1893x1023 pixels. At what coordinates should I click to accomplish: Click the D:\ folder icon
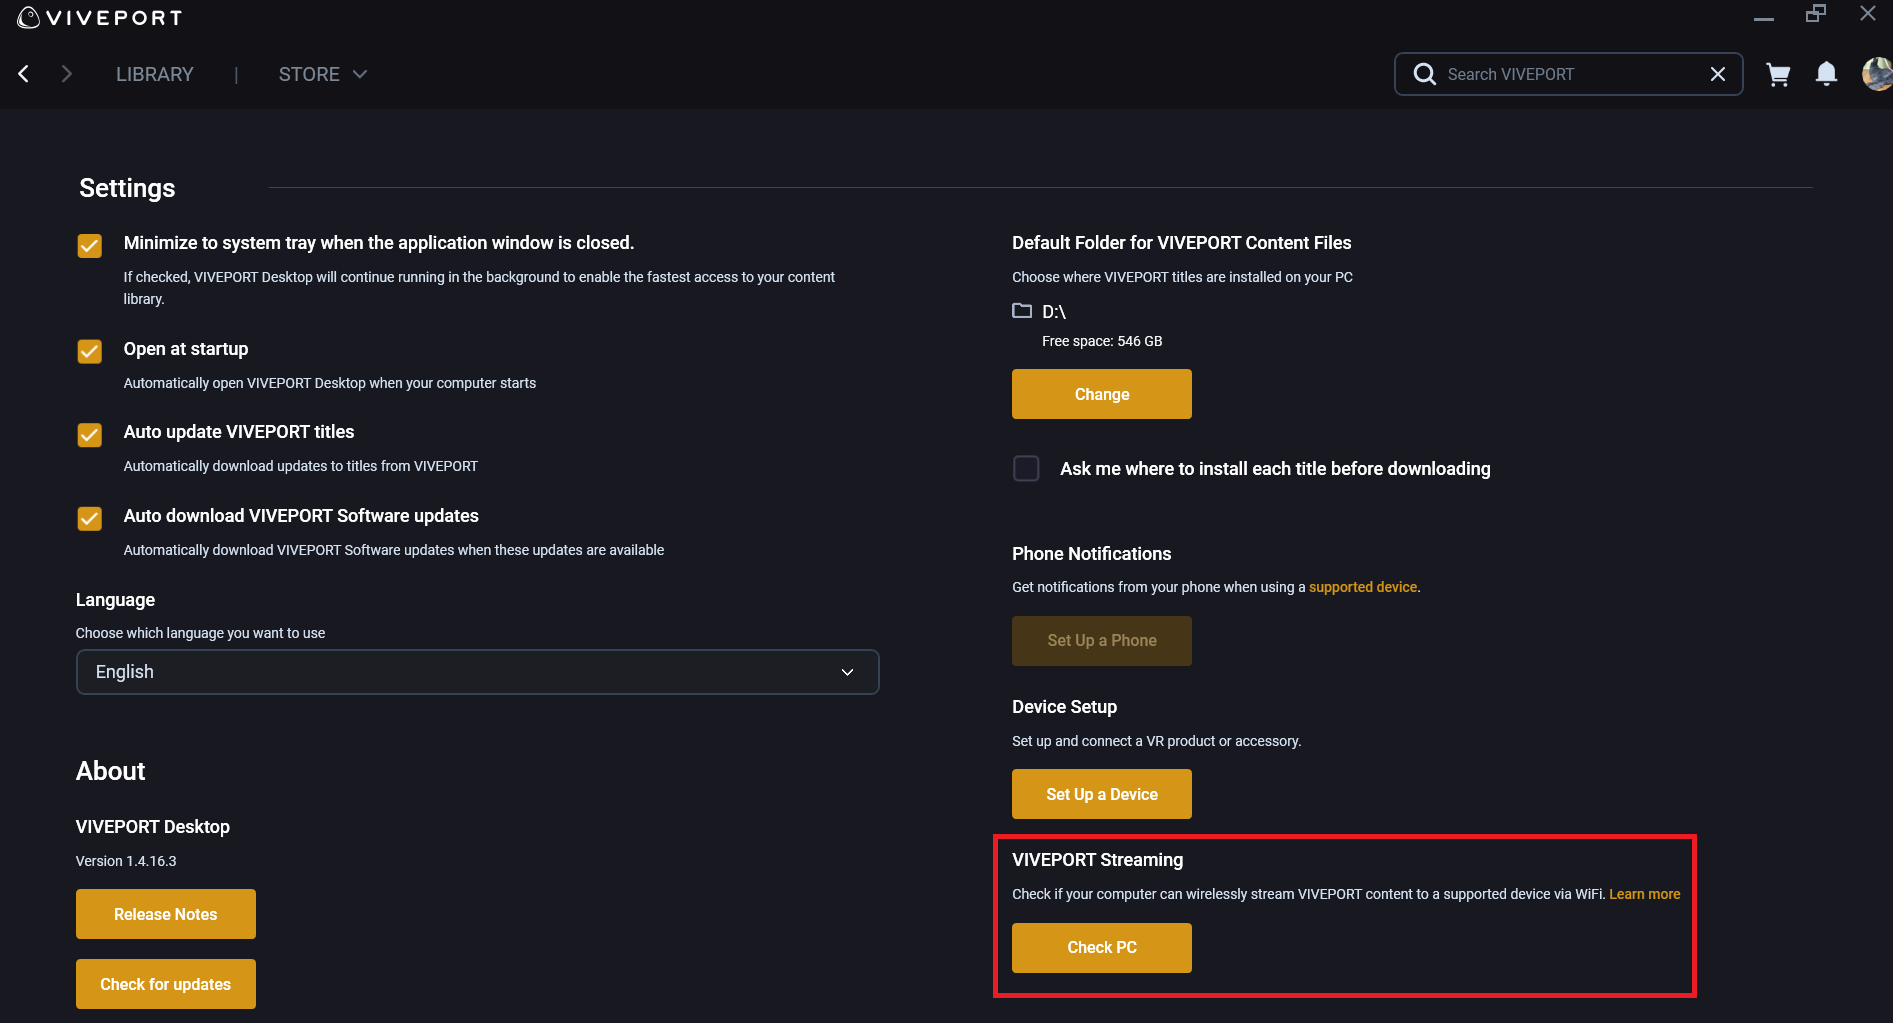pos(1022,311)
